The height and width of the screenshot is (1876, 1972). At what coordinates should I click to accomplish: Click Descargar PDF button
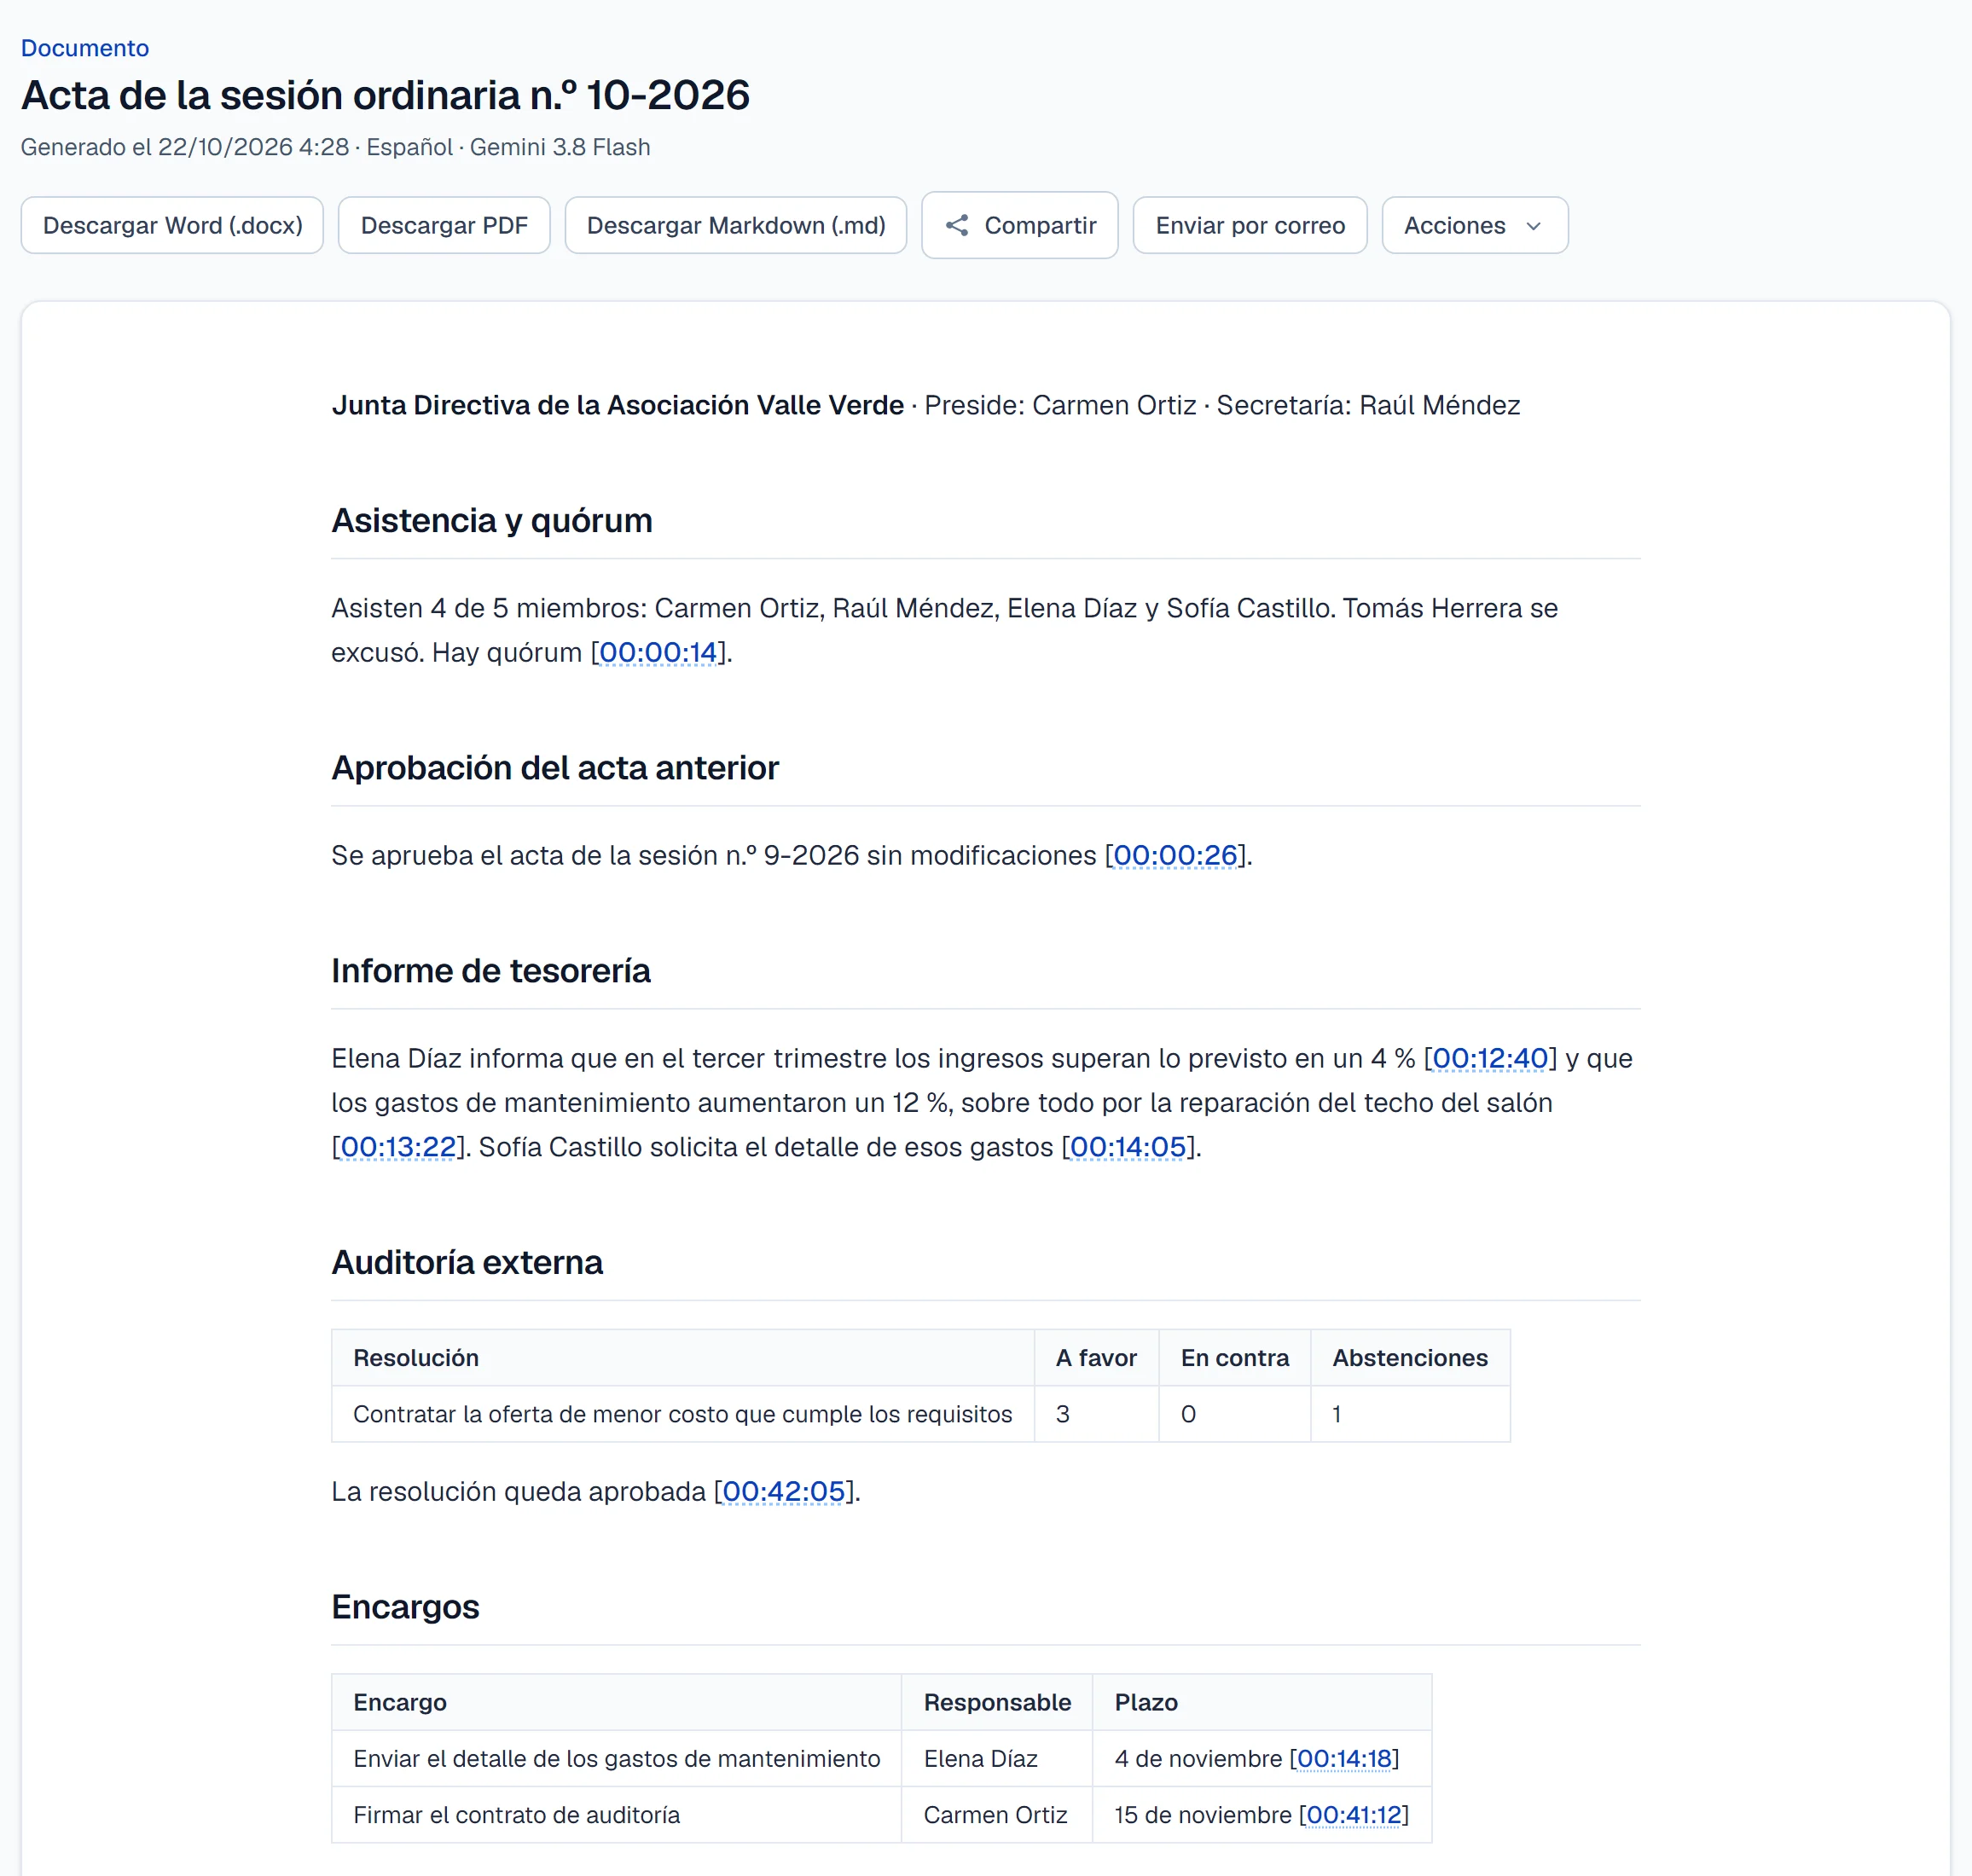click(444, 225)
